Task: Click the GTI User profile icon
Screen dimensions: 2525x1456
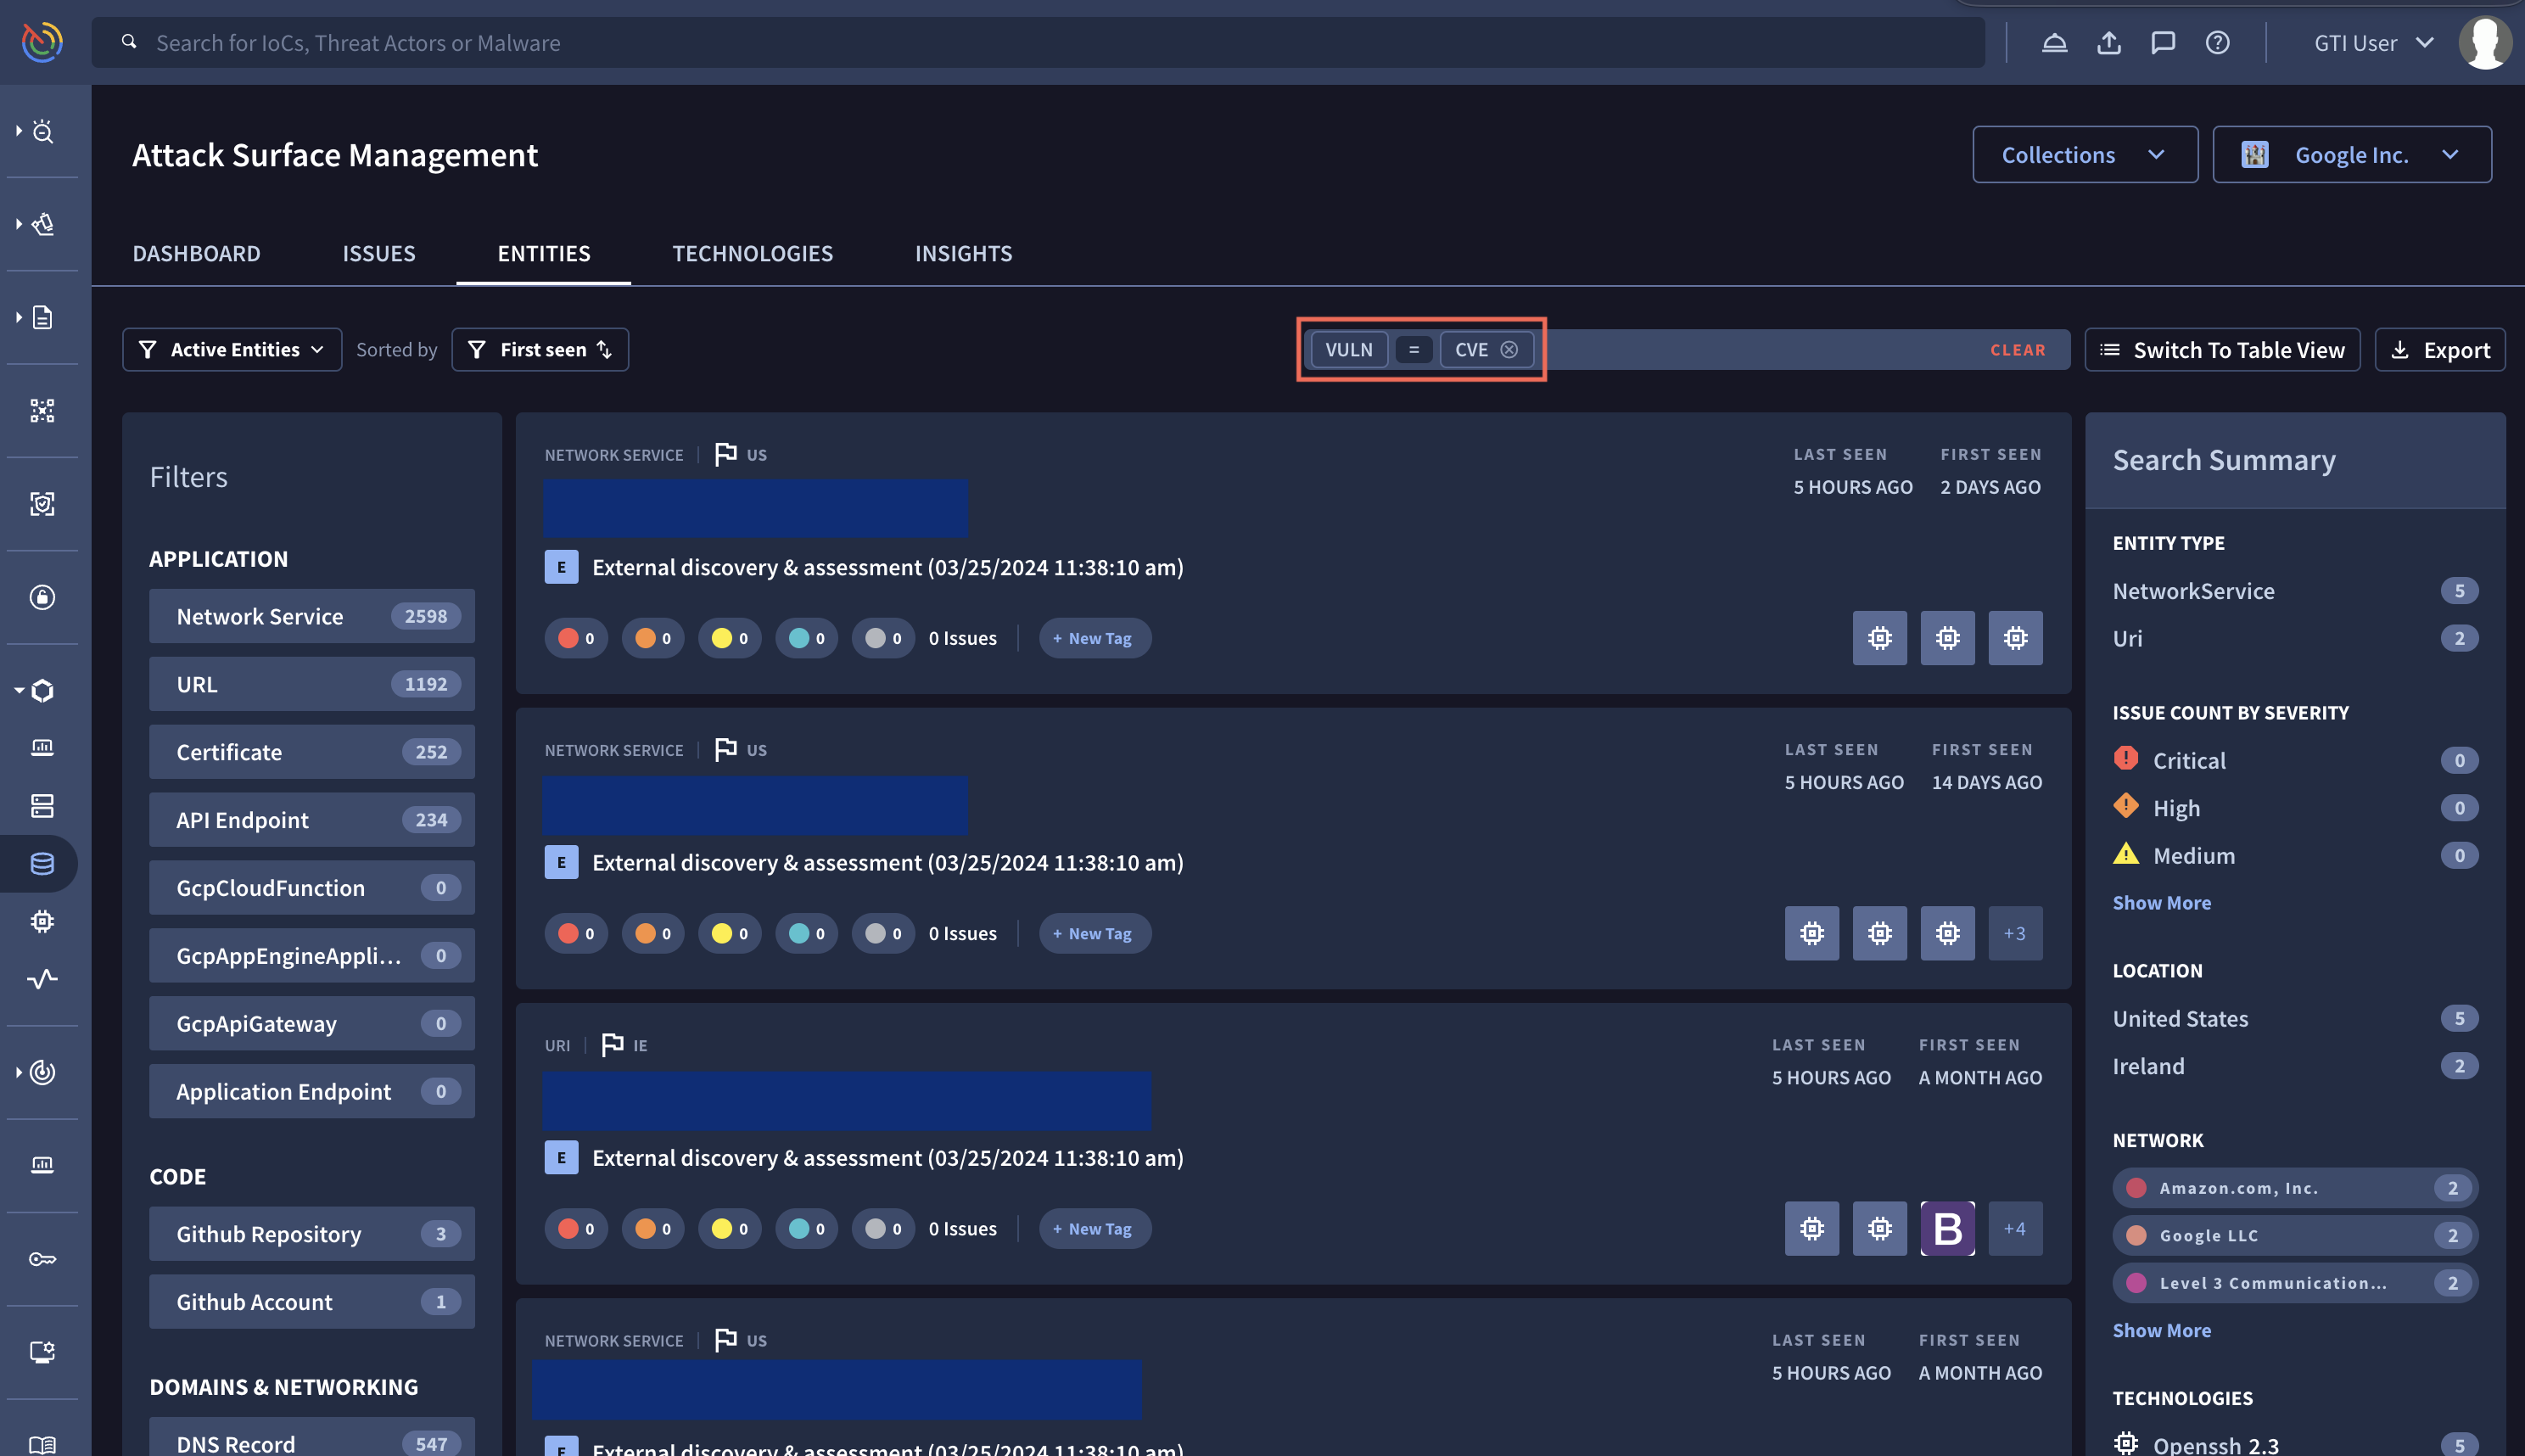Action: tap(2480, 42)
